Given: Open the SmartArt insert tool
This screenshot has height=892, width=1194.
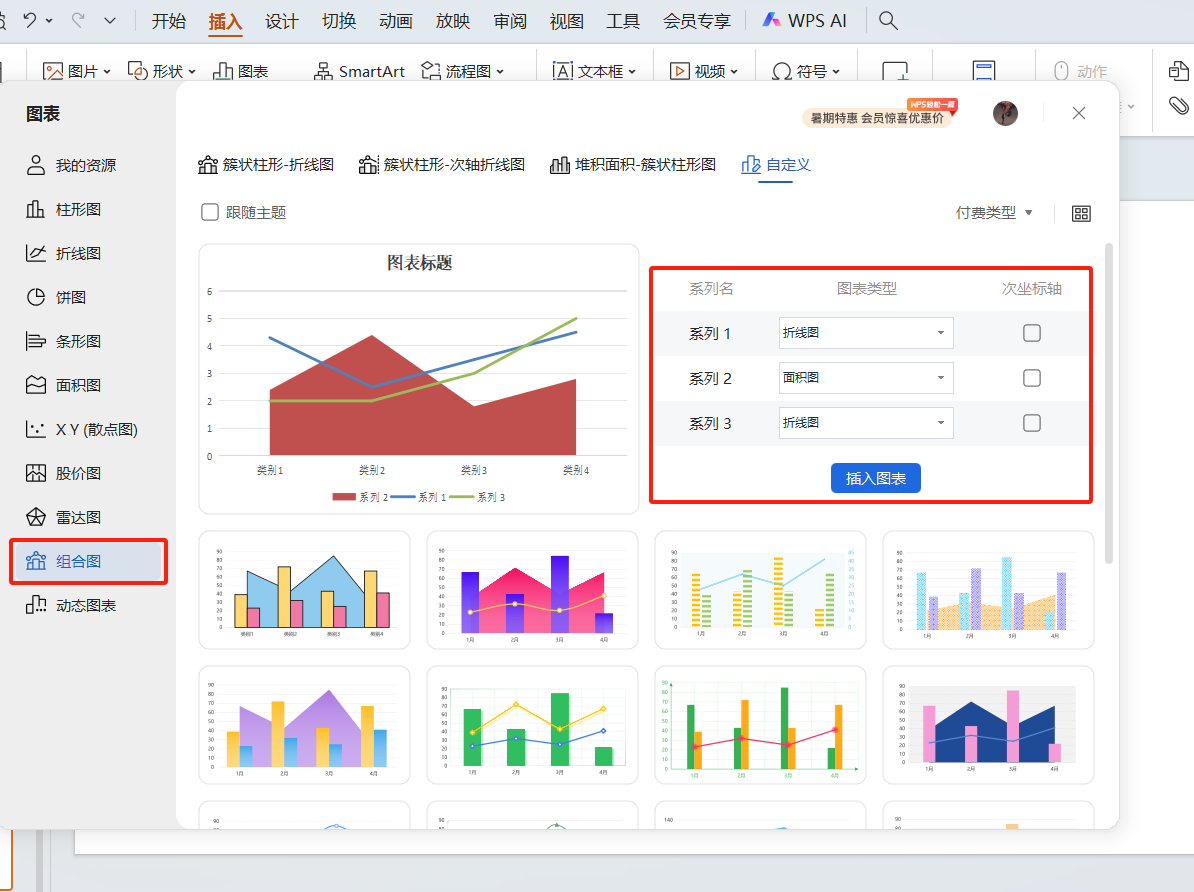Looking at the screenshot, I should point(358,70).
